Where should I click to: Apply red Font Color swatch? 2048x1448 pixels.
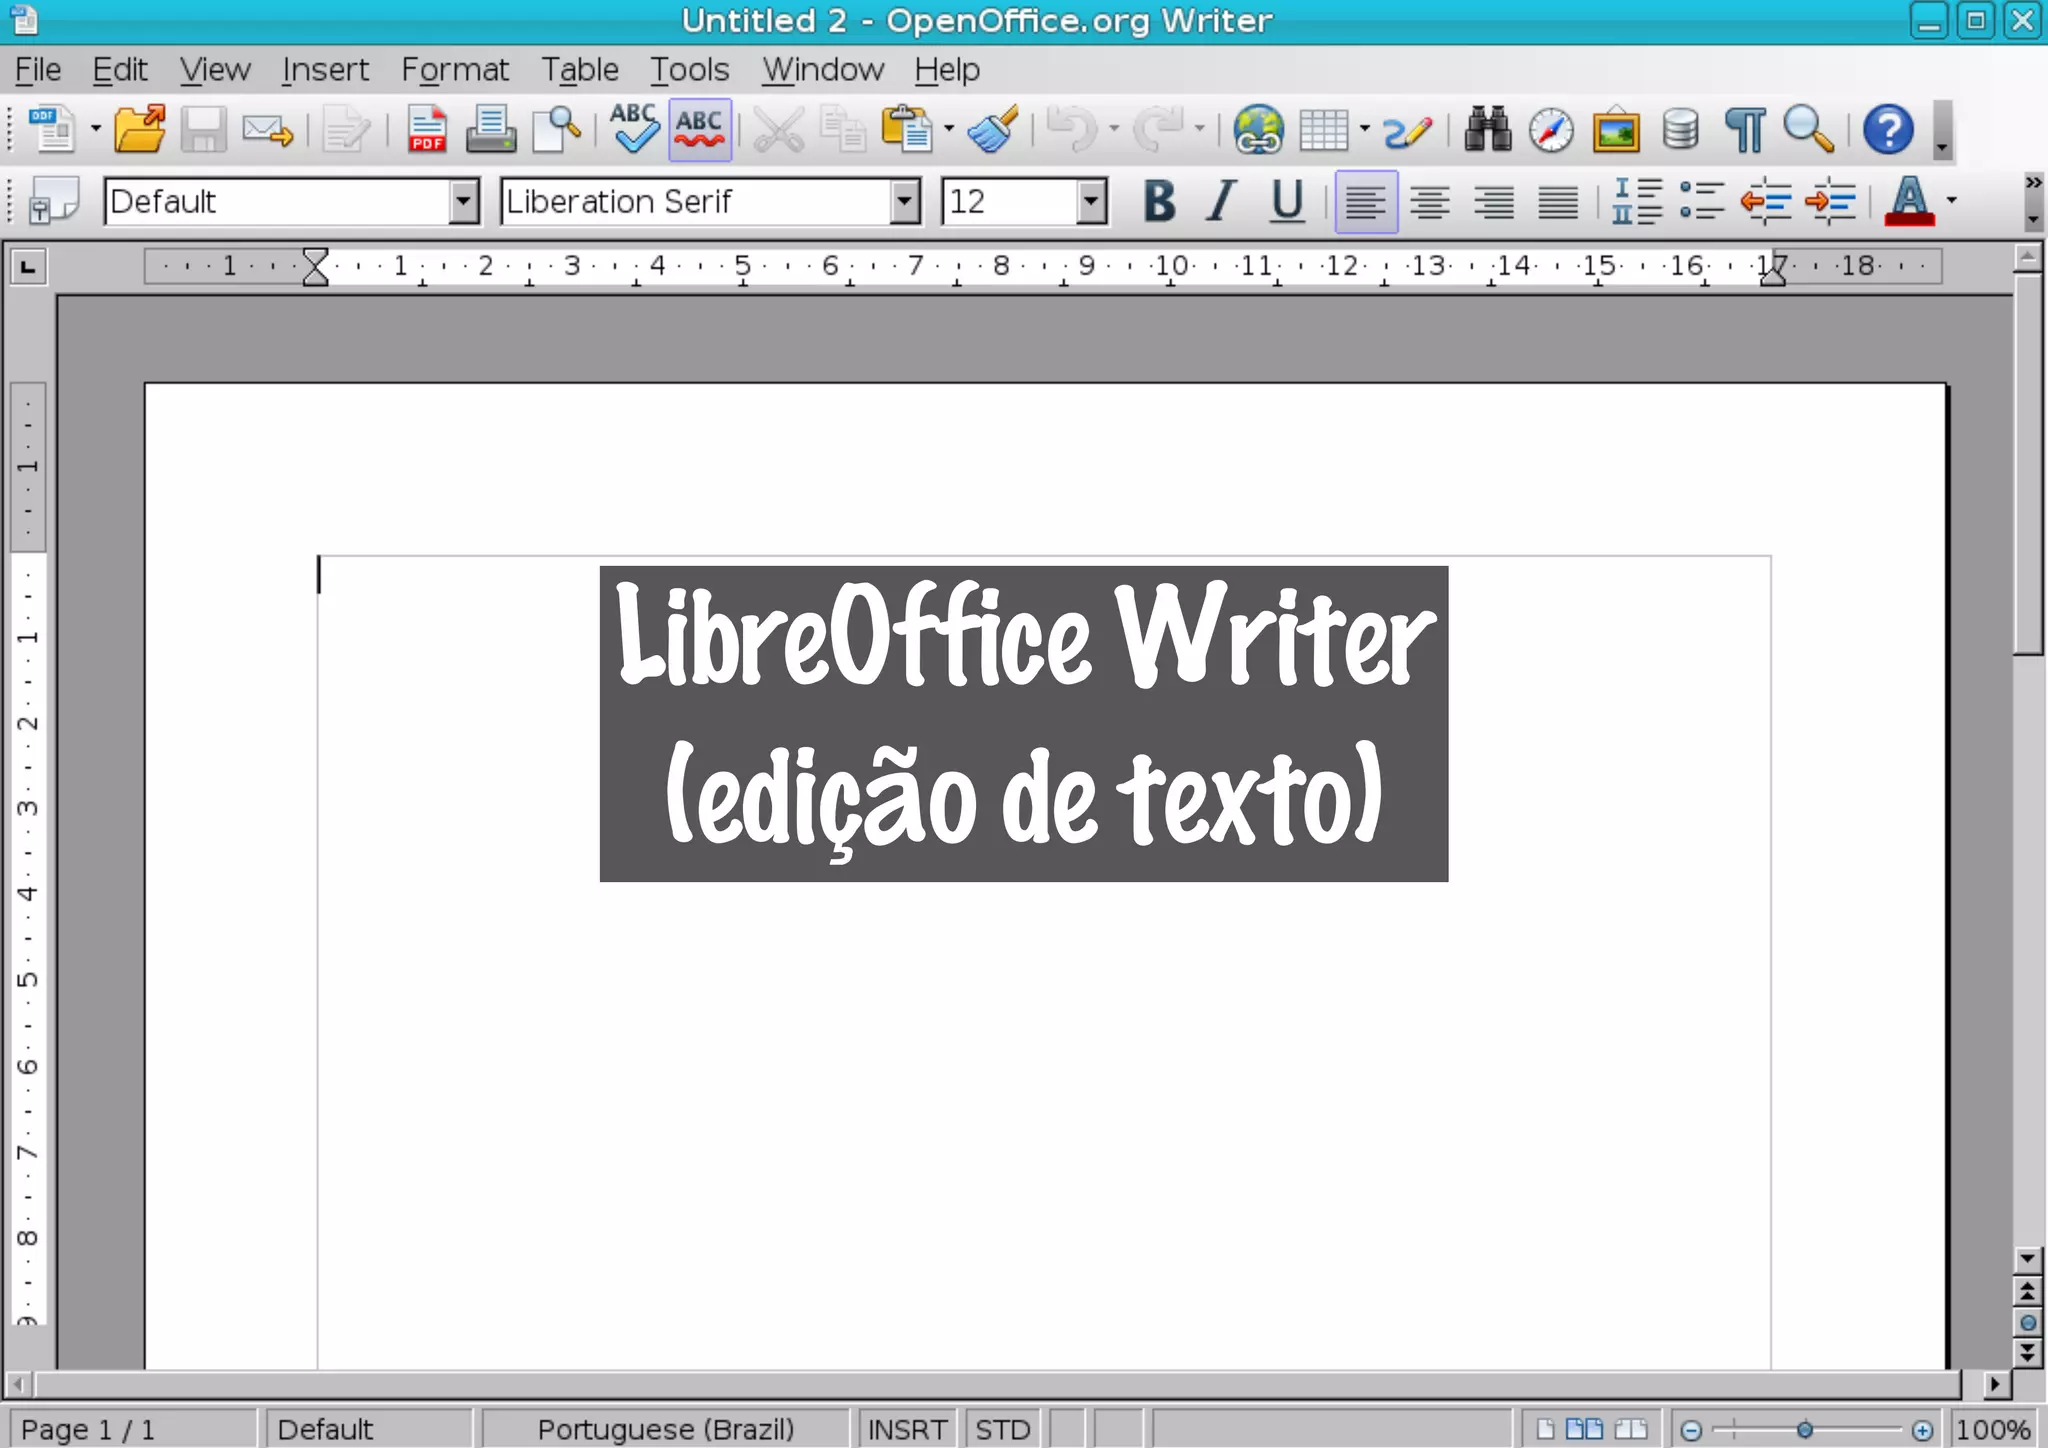coord(1910,201)
